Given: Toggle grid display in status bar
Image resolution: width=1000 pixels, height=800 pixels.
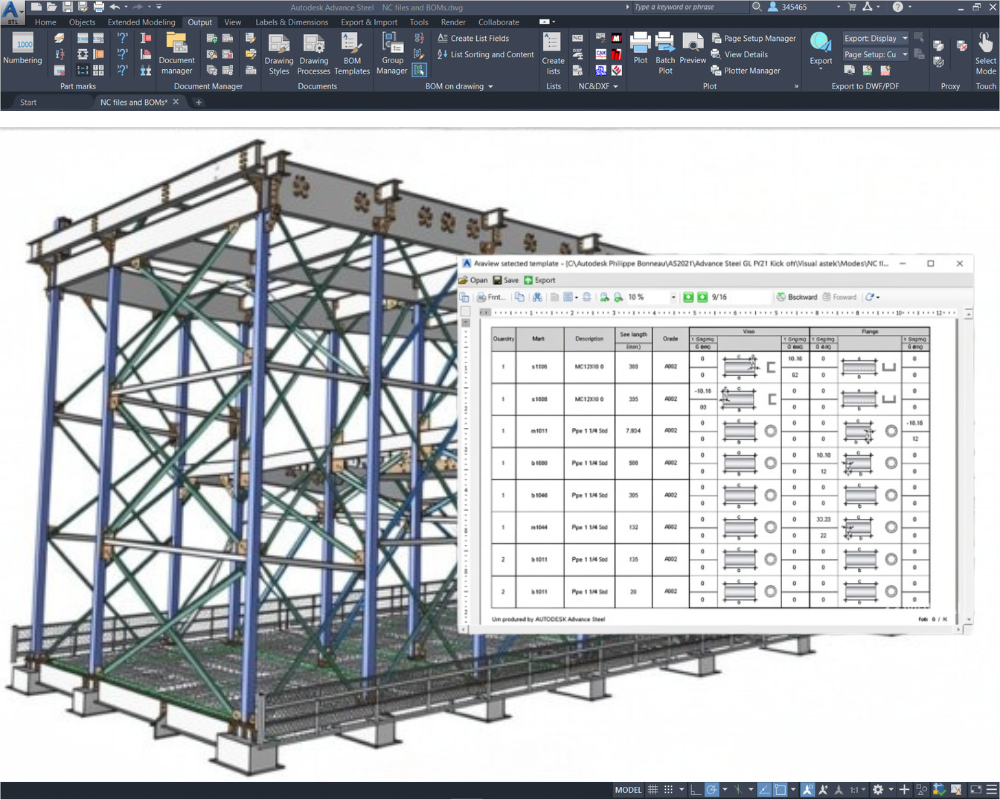Looking at the screenshot, I should coord(653,790).
